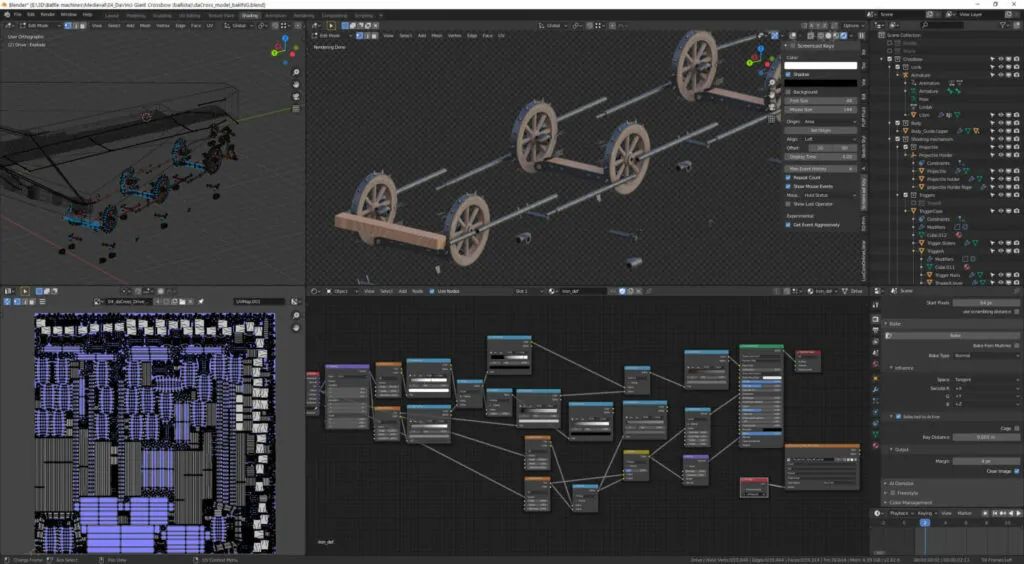Click the white Color swatch in Screencast Keys
This screenshot has height=564, width=1024.
click(821, 65)
